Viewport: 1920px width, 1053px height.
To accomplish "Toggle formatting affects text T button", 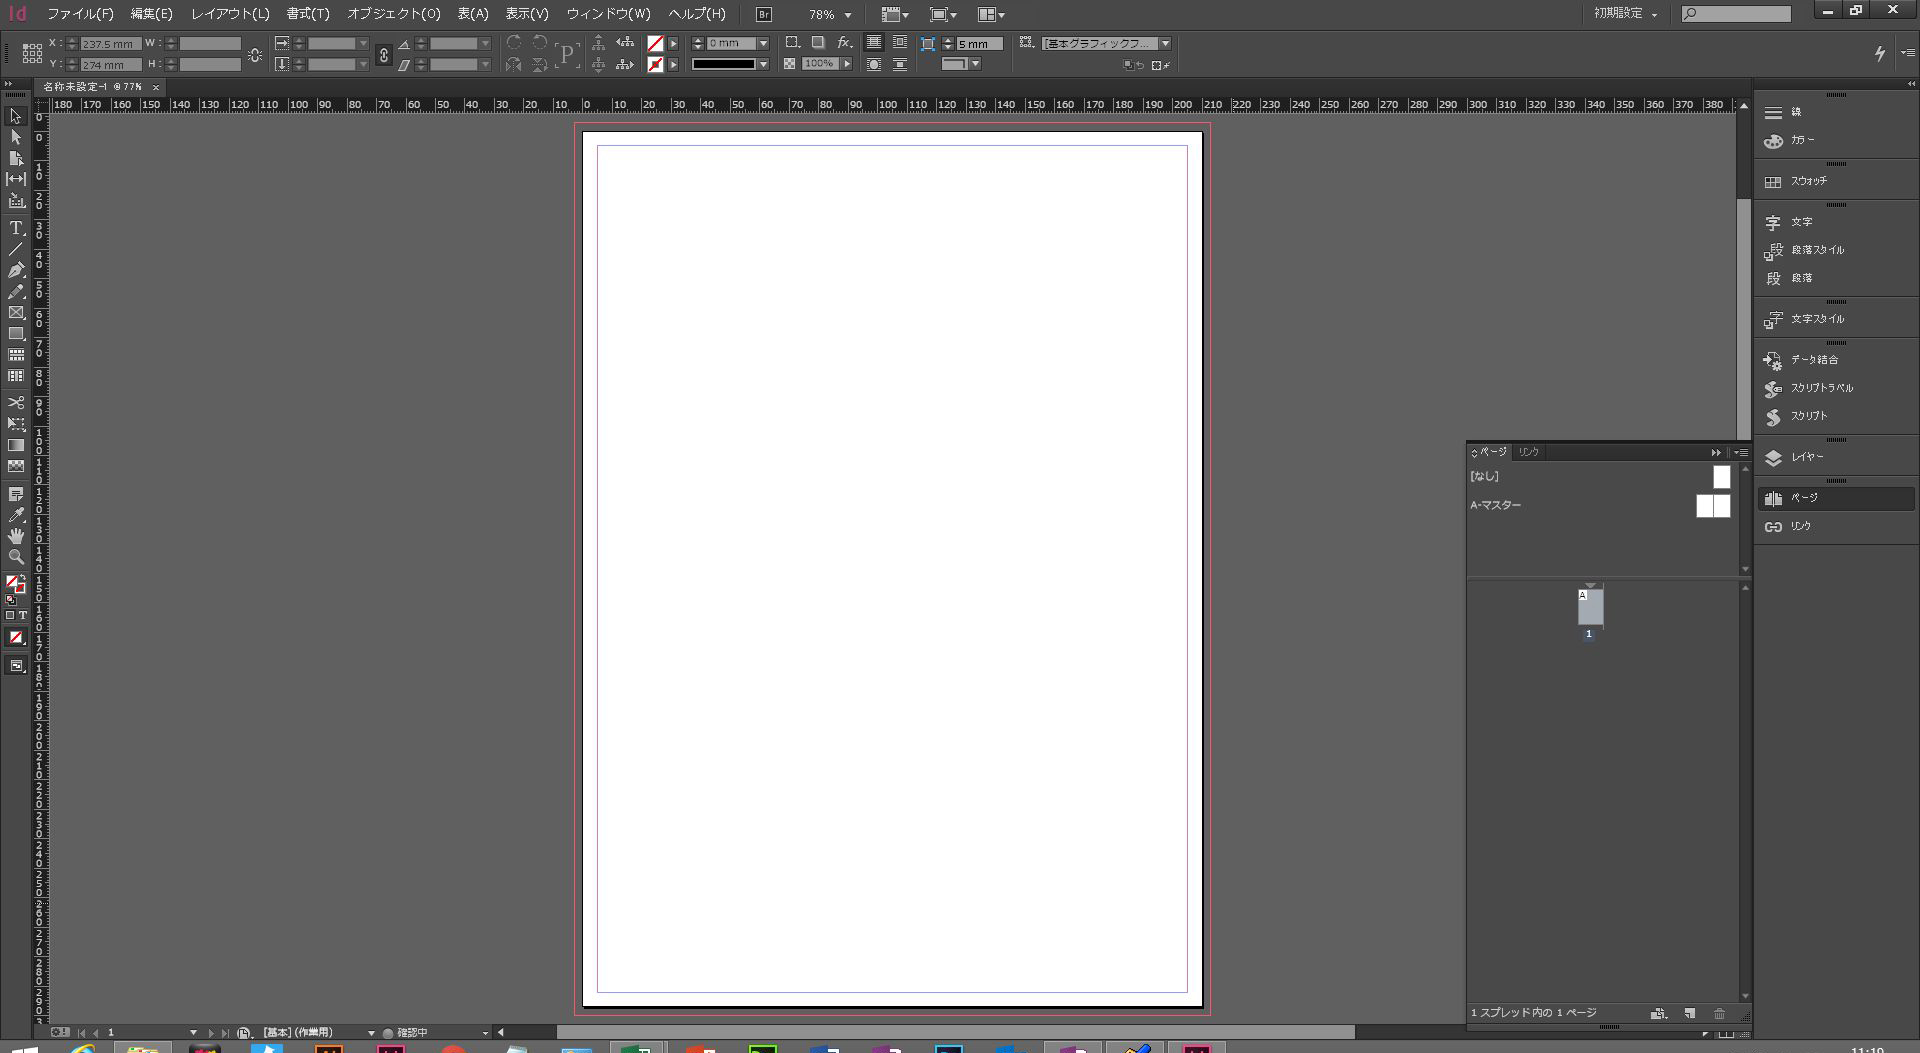I will click(22, 615).
